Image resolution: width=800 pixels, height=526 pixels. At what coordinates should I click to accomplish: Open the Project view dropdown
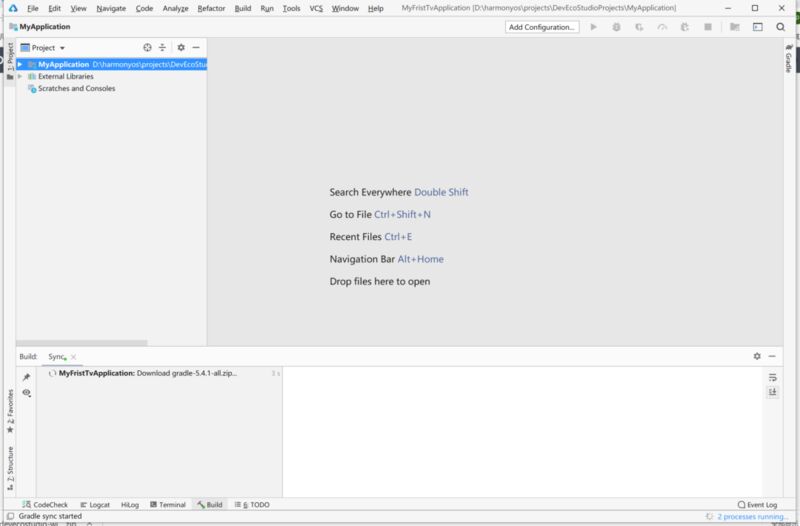[x=42, y=47]
